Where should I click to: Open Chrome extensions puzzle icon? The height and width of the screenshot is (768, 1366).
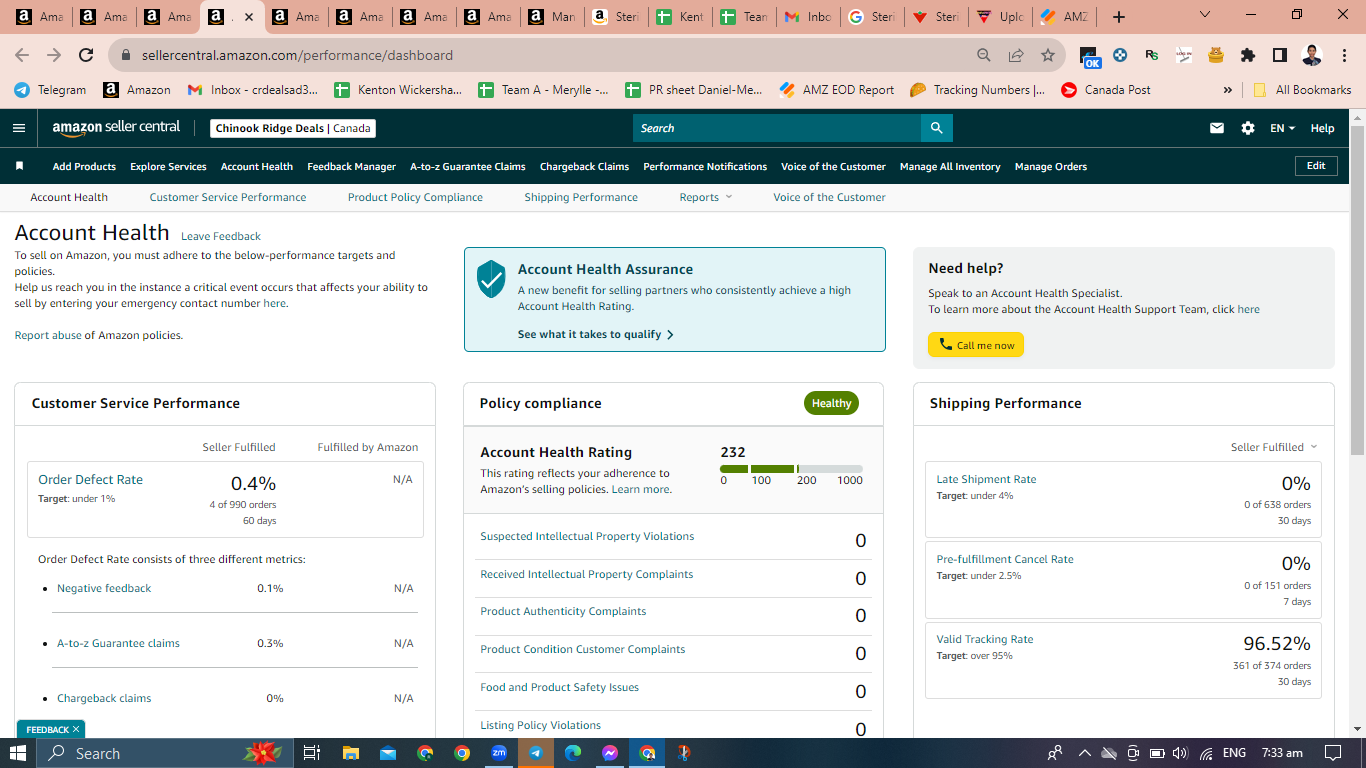point(1247,55)
